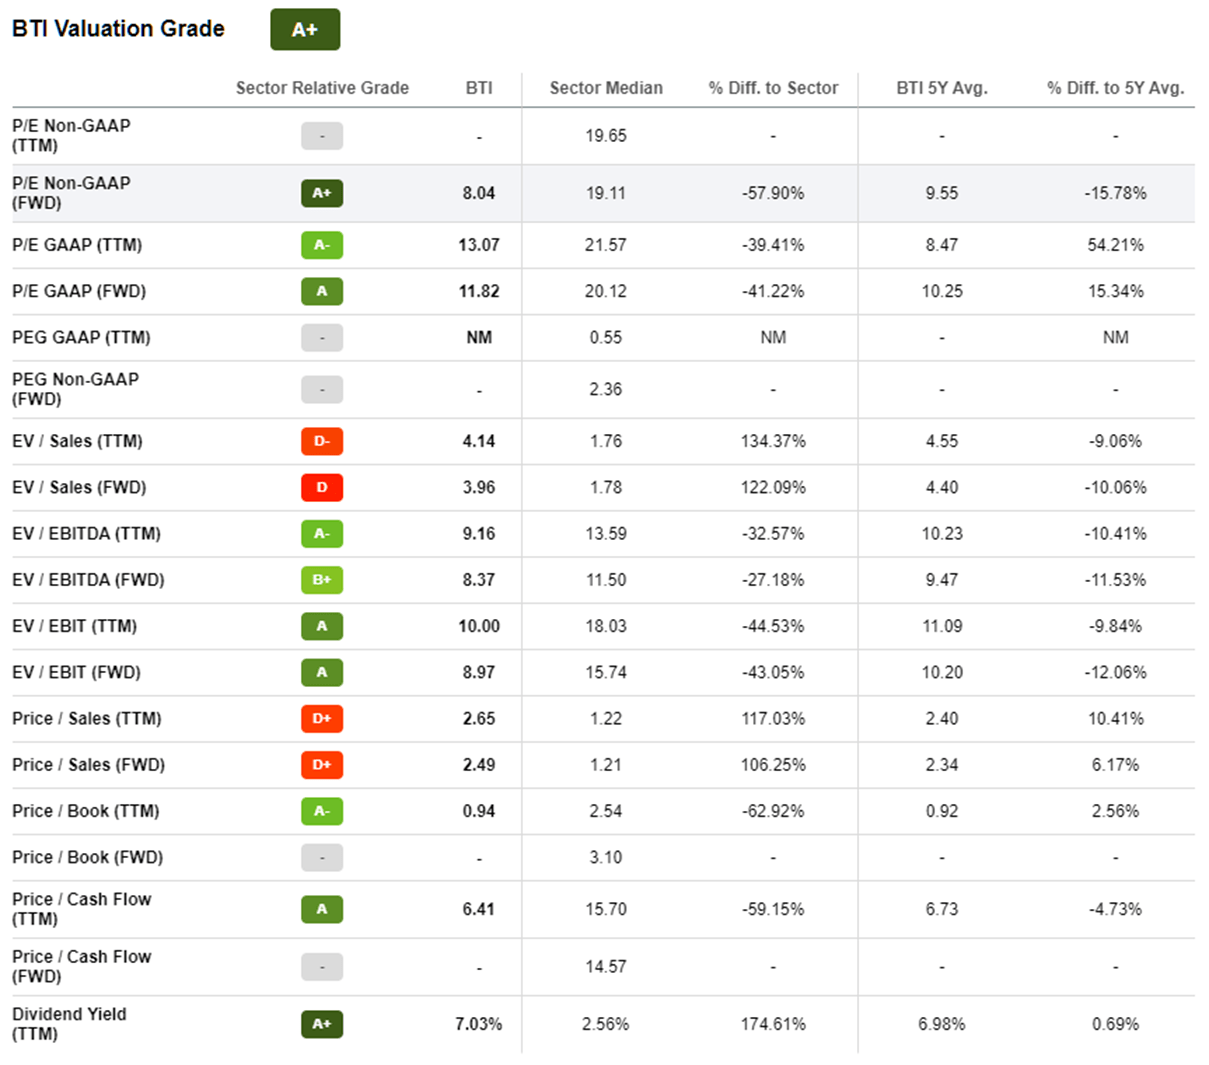Click the Sector Median column header
Viewport: 1209px width, 1065px height.
click(x=606, y=88)
